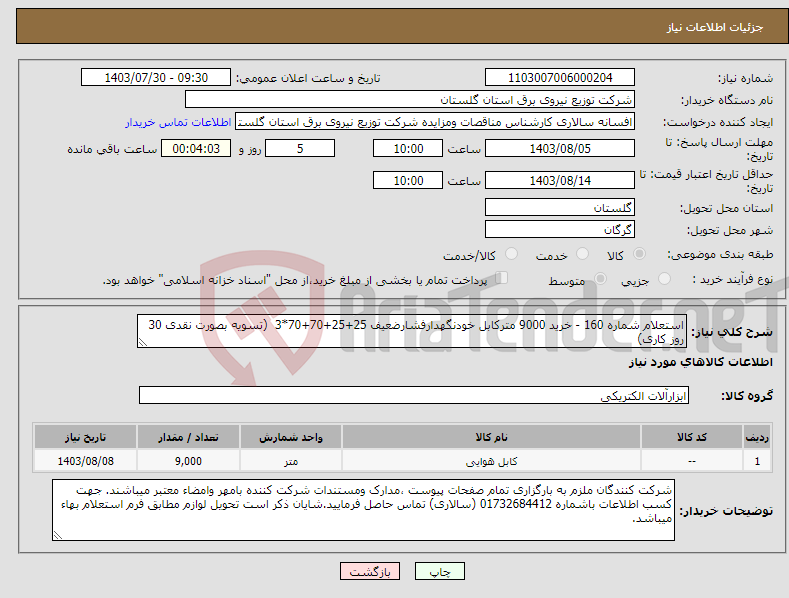
Task: Click the delivery province field گلستان
Action: pyautogui.click(x=560, y=207)
